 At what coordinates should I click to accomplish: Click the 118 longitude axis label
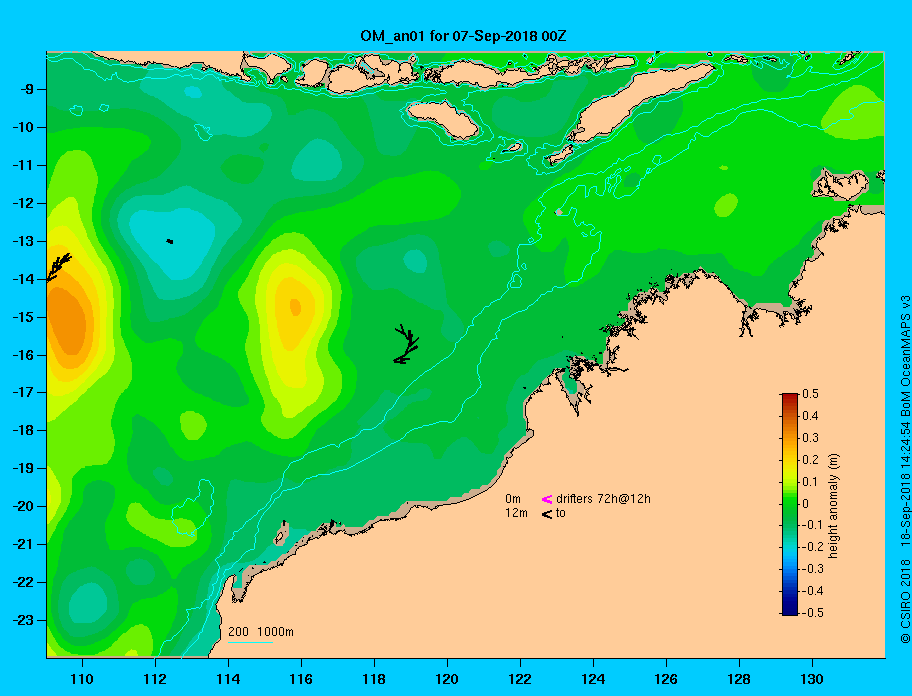374,679
